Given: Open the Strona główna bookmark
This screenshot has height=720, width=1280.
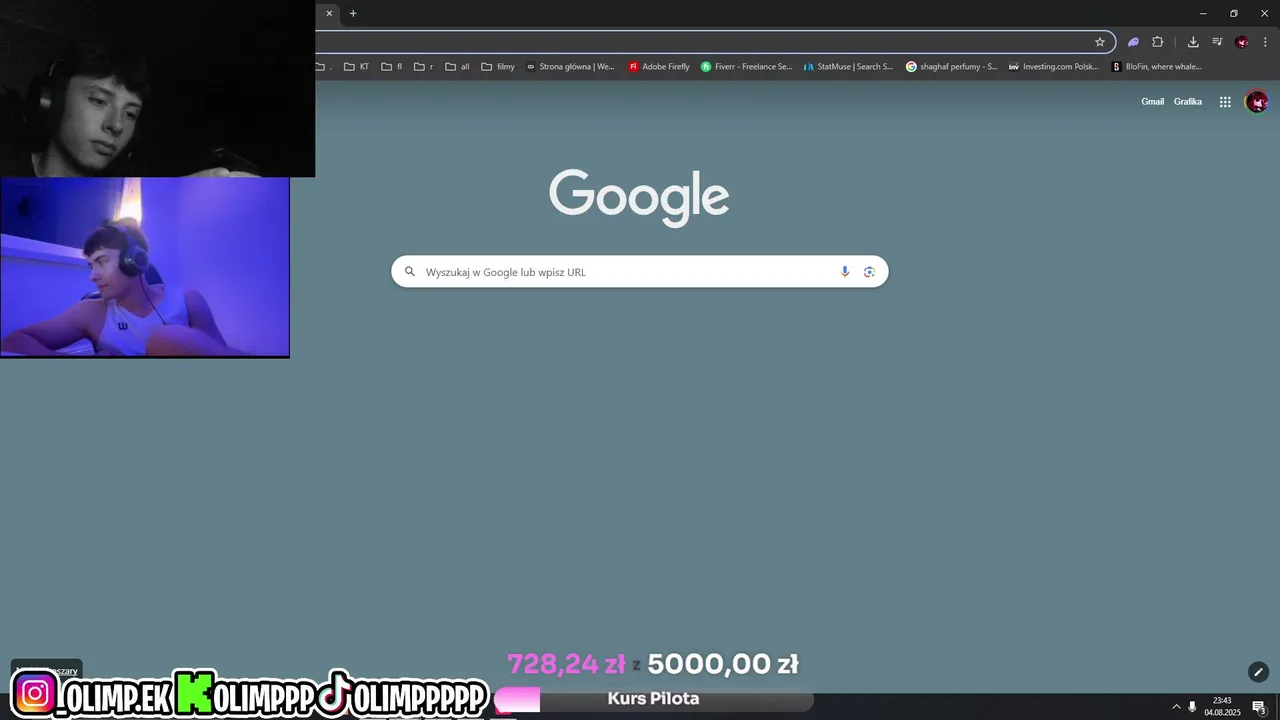Looking at the screenshot, I should click(570, 67).
